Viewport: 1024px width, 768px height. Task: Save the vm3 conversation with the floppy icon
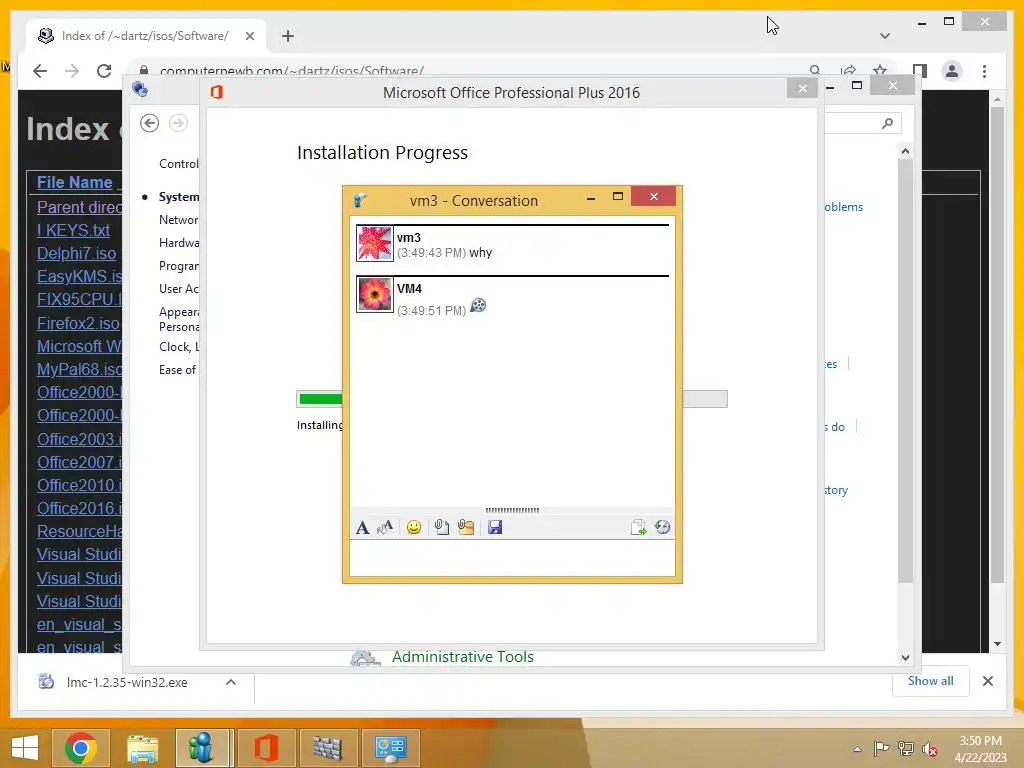coord(495,527)
